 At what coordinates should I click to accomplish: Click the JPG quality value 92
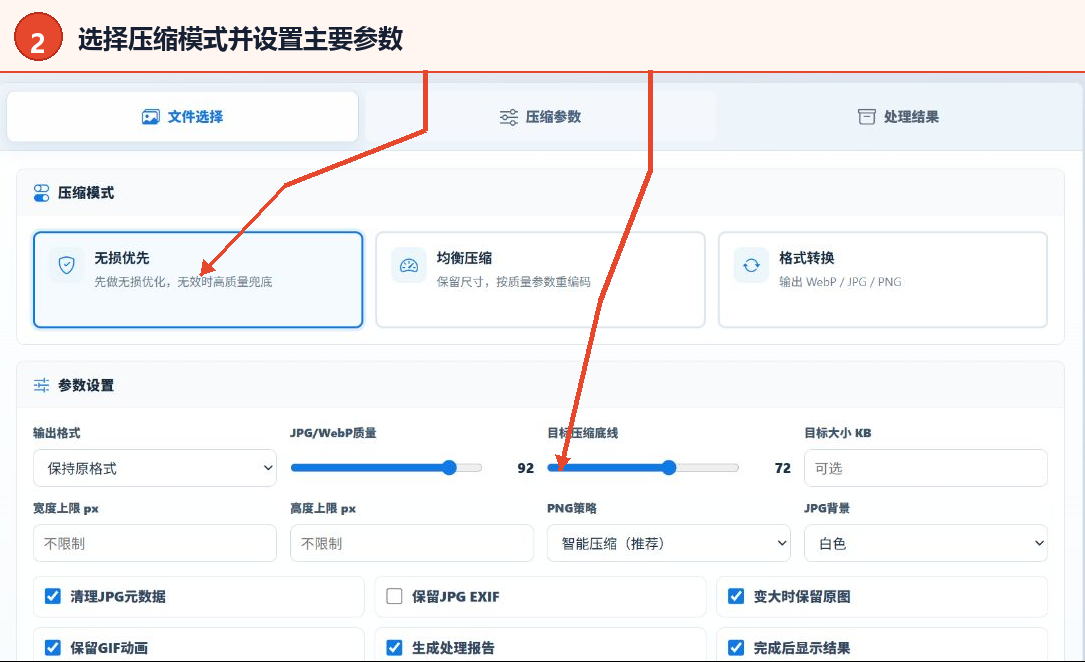click(x=526, y=468)
